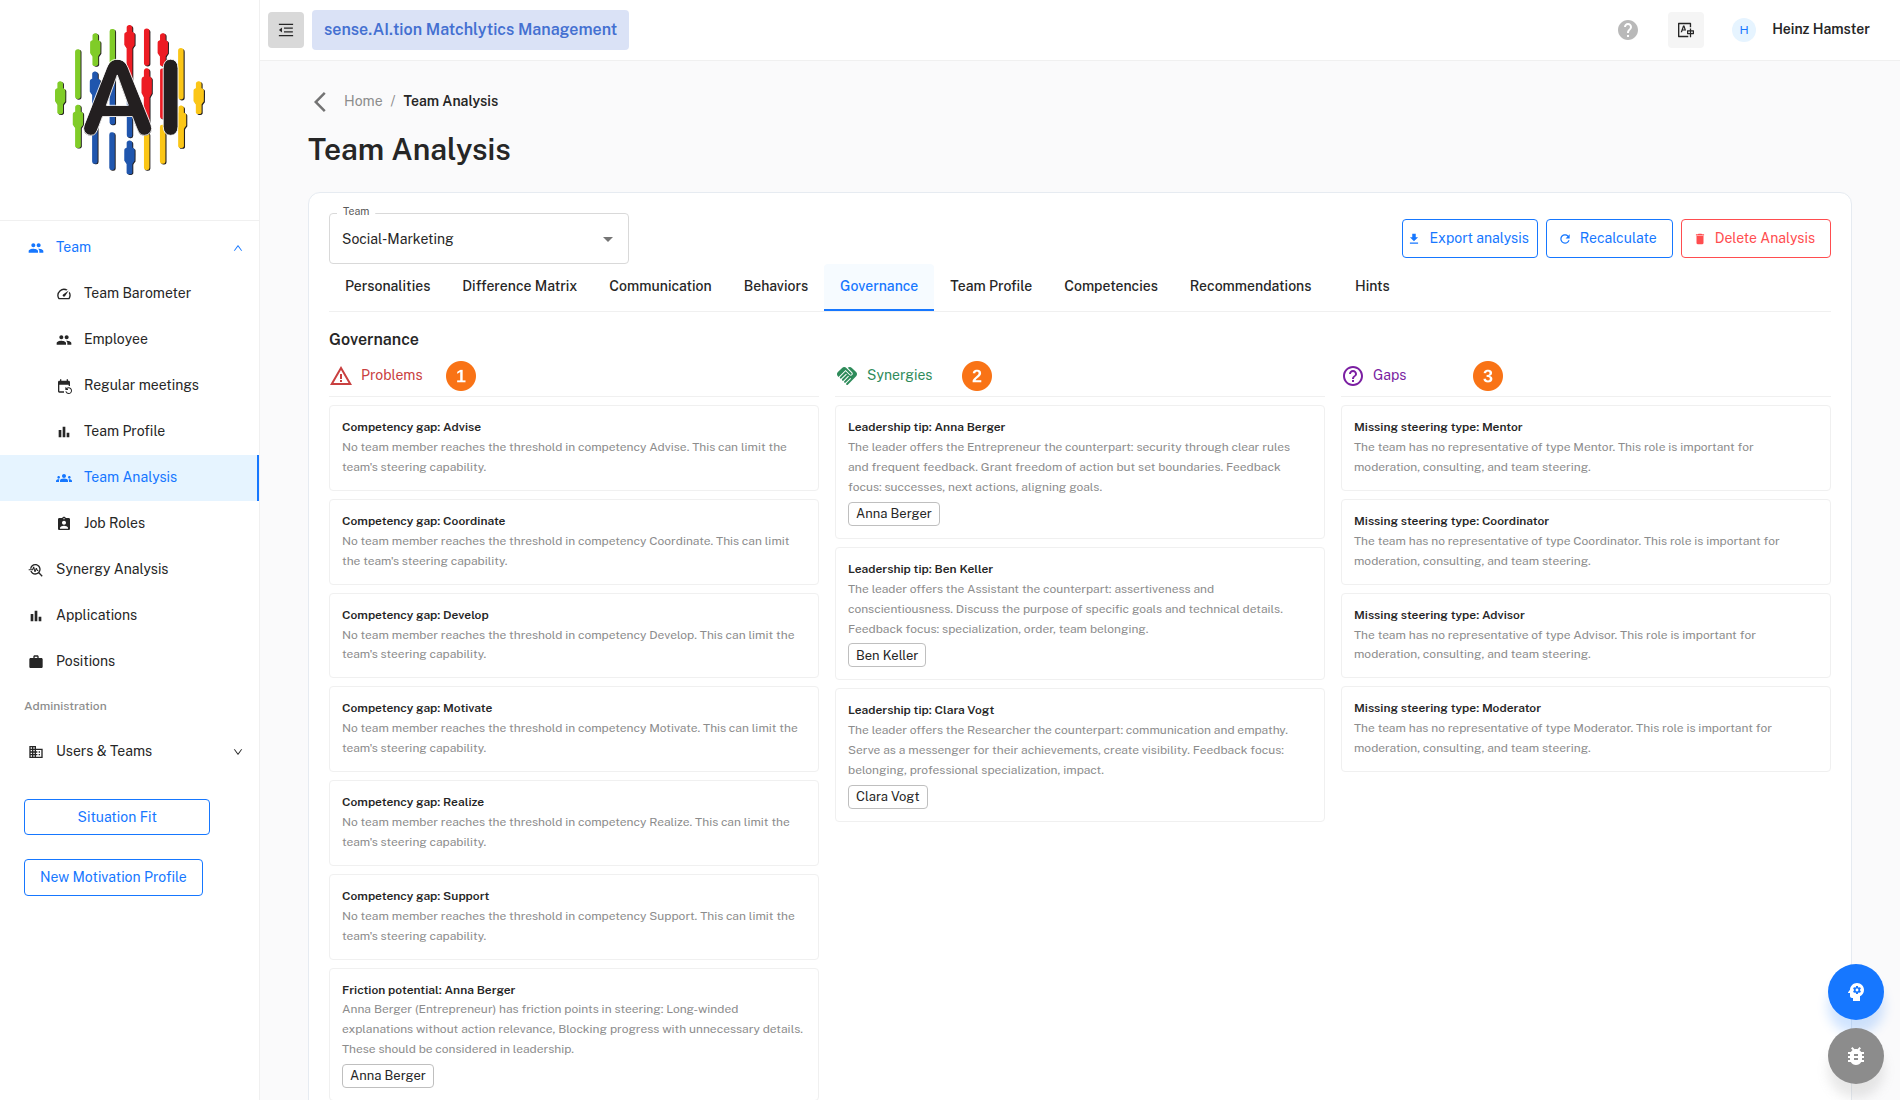This screenshot has width=1900, height=1100.
Task: Expand the Users & Teams section
Action: 238,752
